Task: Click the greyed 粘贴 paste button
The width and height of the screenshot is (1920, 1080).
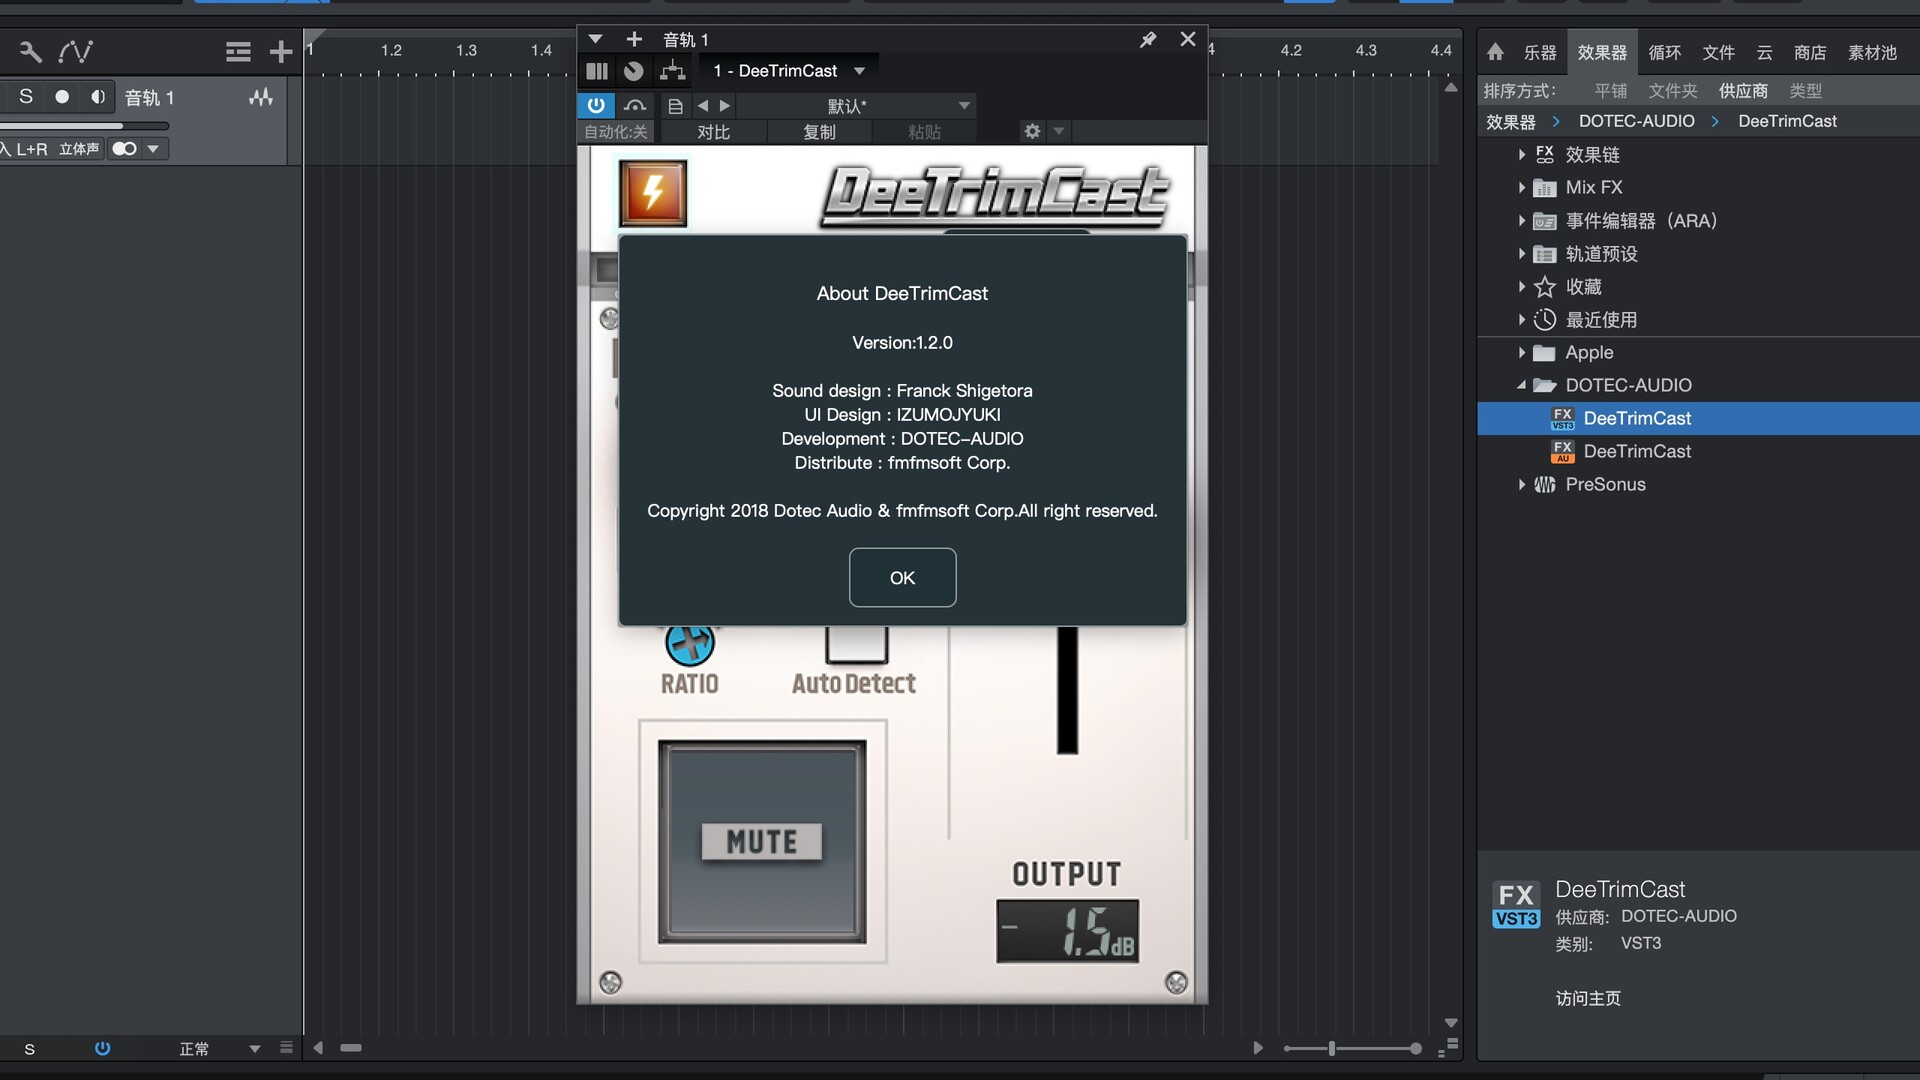Action: point(924,132)
